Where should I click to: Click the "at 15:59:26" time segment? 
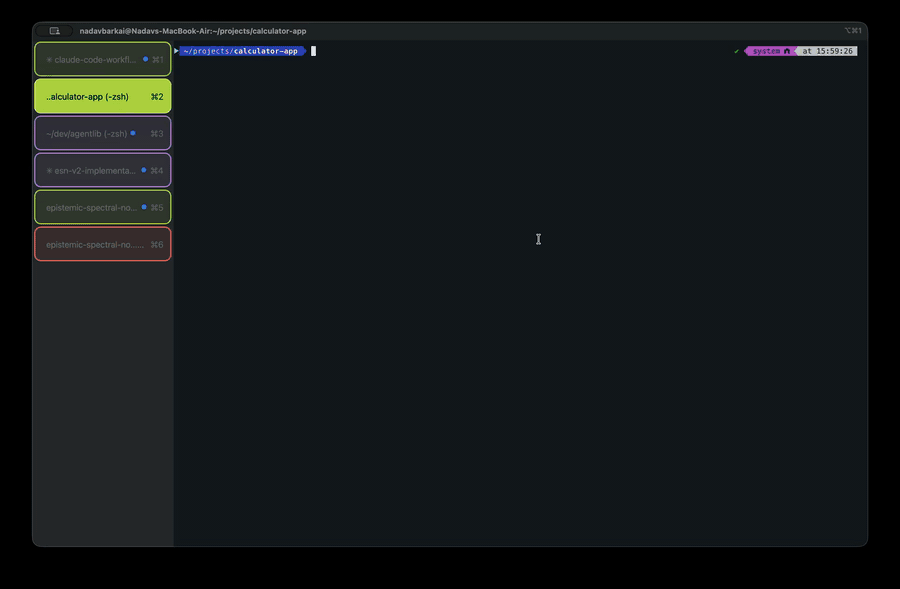[827, 51]
